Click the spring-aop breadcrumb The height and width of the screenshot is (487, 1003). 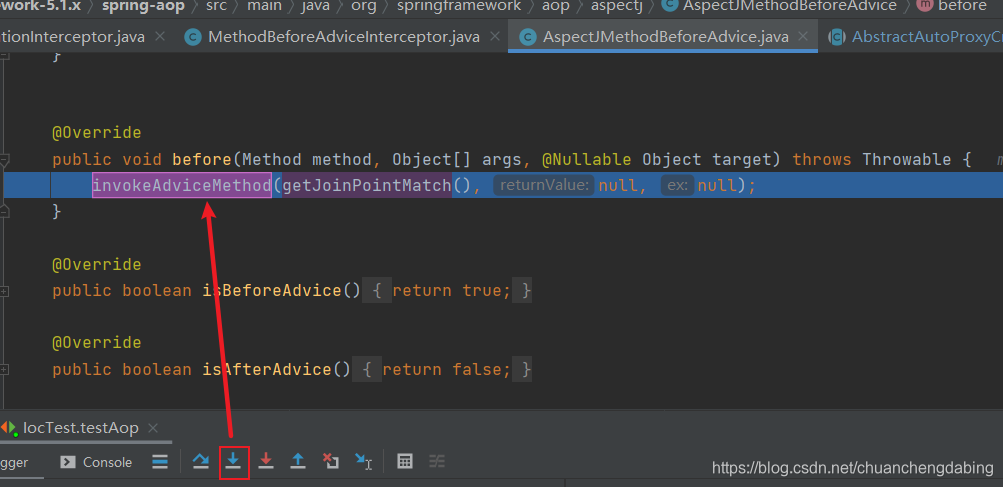[143, 6]
